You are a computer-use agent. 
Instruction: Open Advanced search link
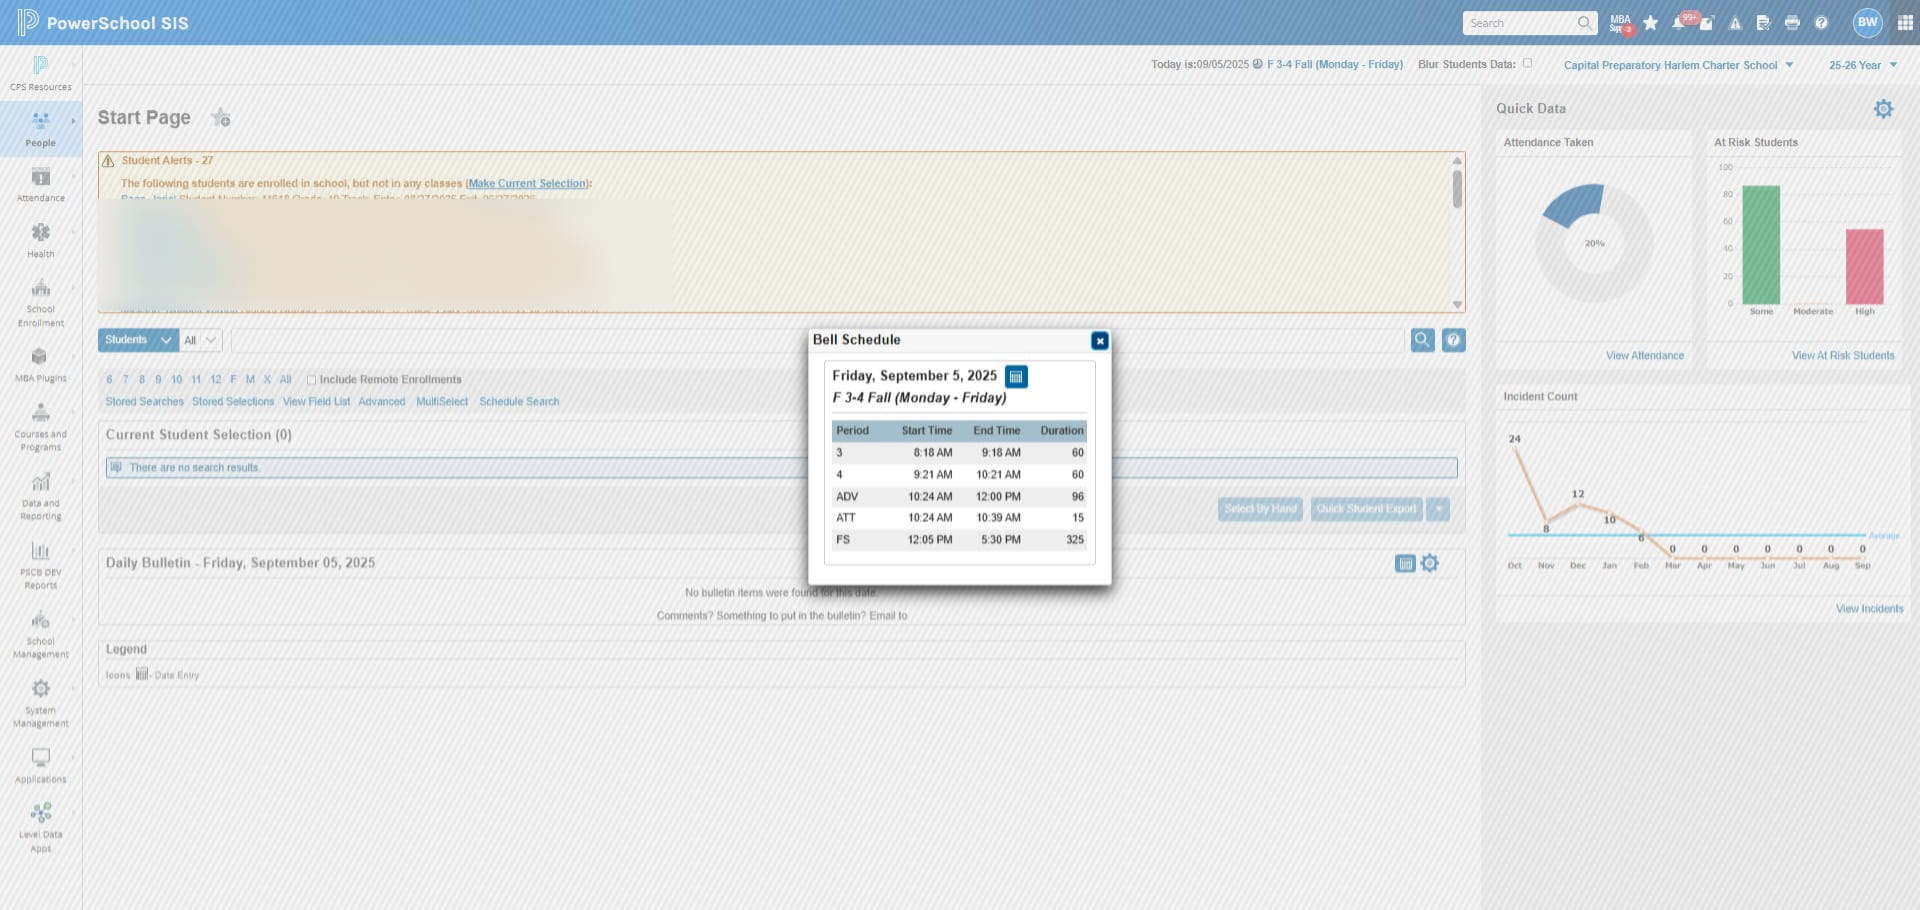tap(382, 402)
